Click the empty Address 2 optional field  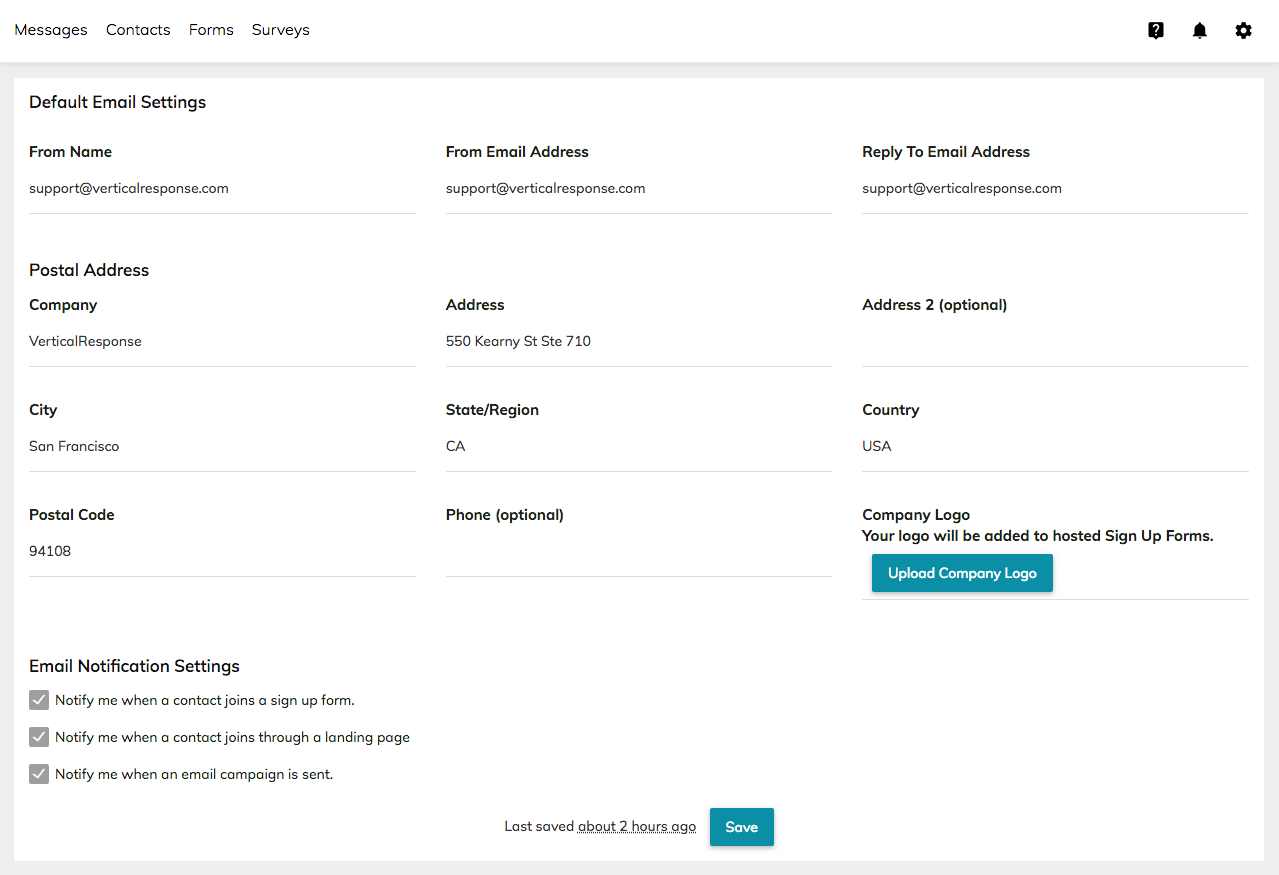(1055, 341)
